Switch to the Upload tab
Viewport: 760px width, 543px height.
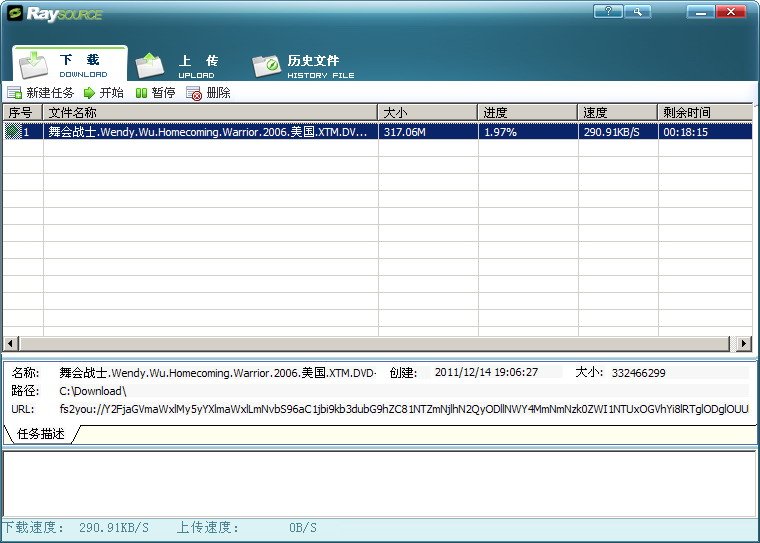click(180, 66)
